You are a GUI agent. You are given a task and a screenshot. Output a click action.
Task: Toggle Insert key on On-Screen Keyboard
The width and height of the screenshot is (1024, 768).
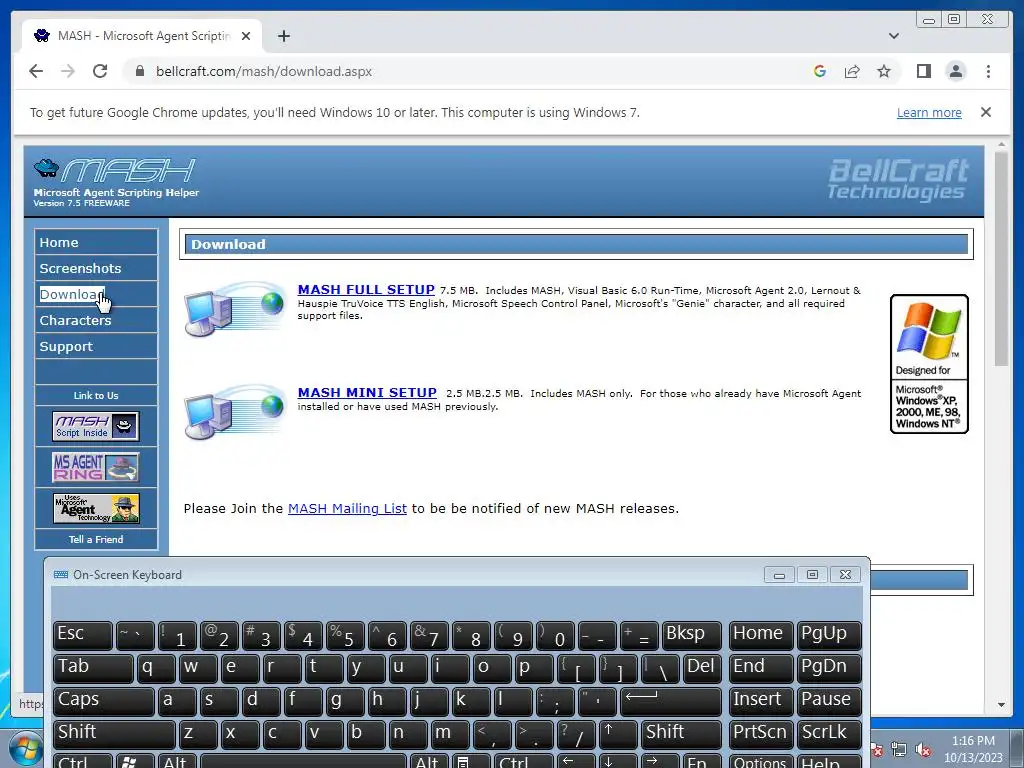761,701
